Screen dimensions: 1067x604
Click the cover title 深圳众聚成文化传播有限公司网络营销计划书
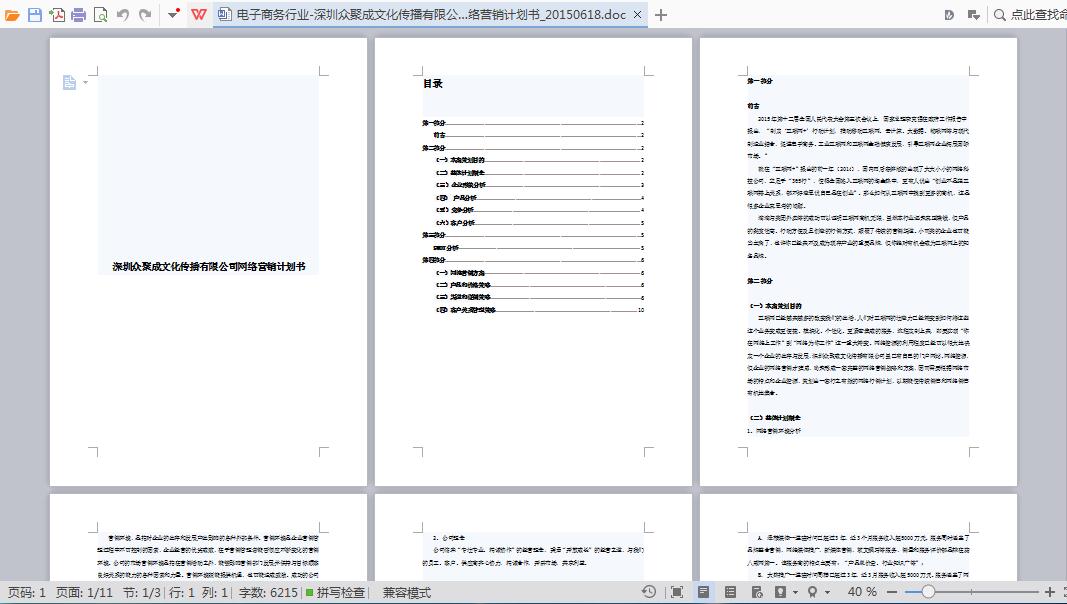[x=209, y=267]
